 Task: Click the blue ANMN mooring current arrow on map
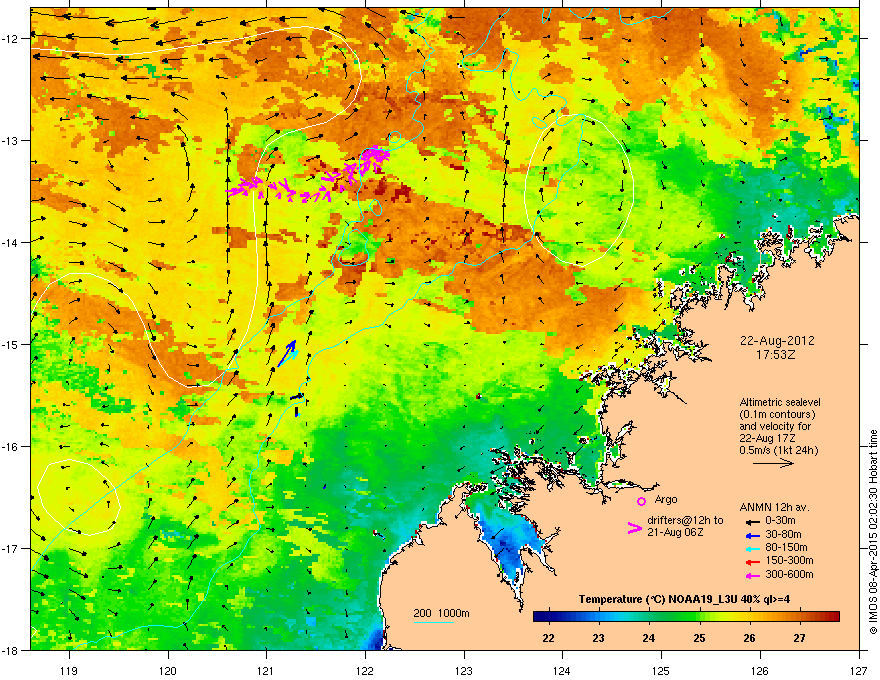click(x=288, y=353)
